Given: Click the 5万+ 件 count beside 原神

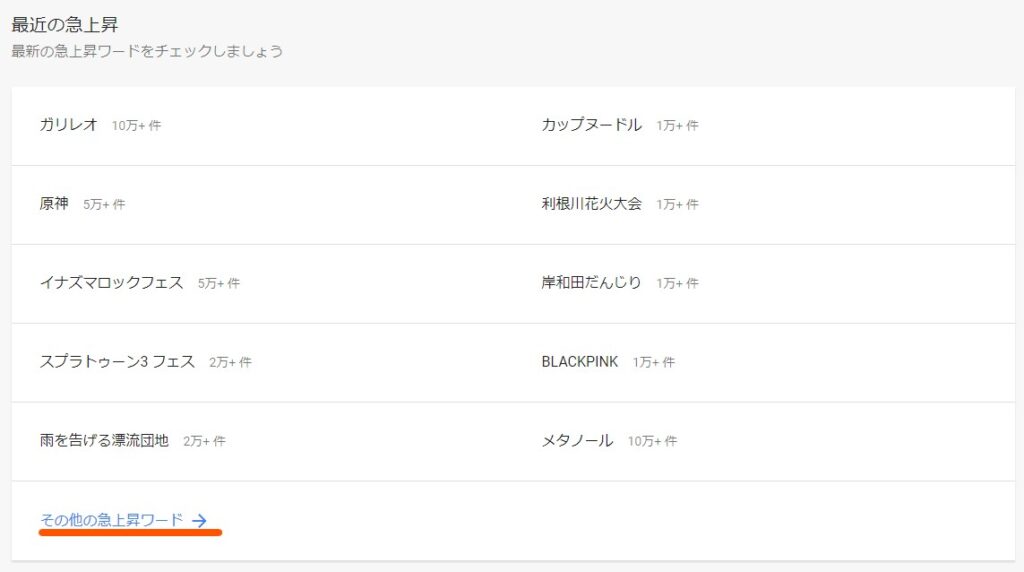Looking at the screenshot, I should coord(104,204).
